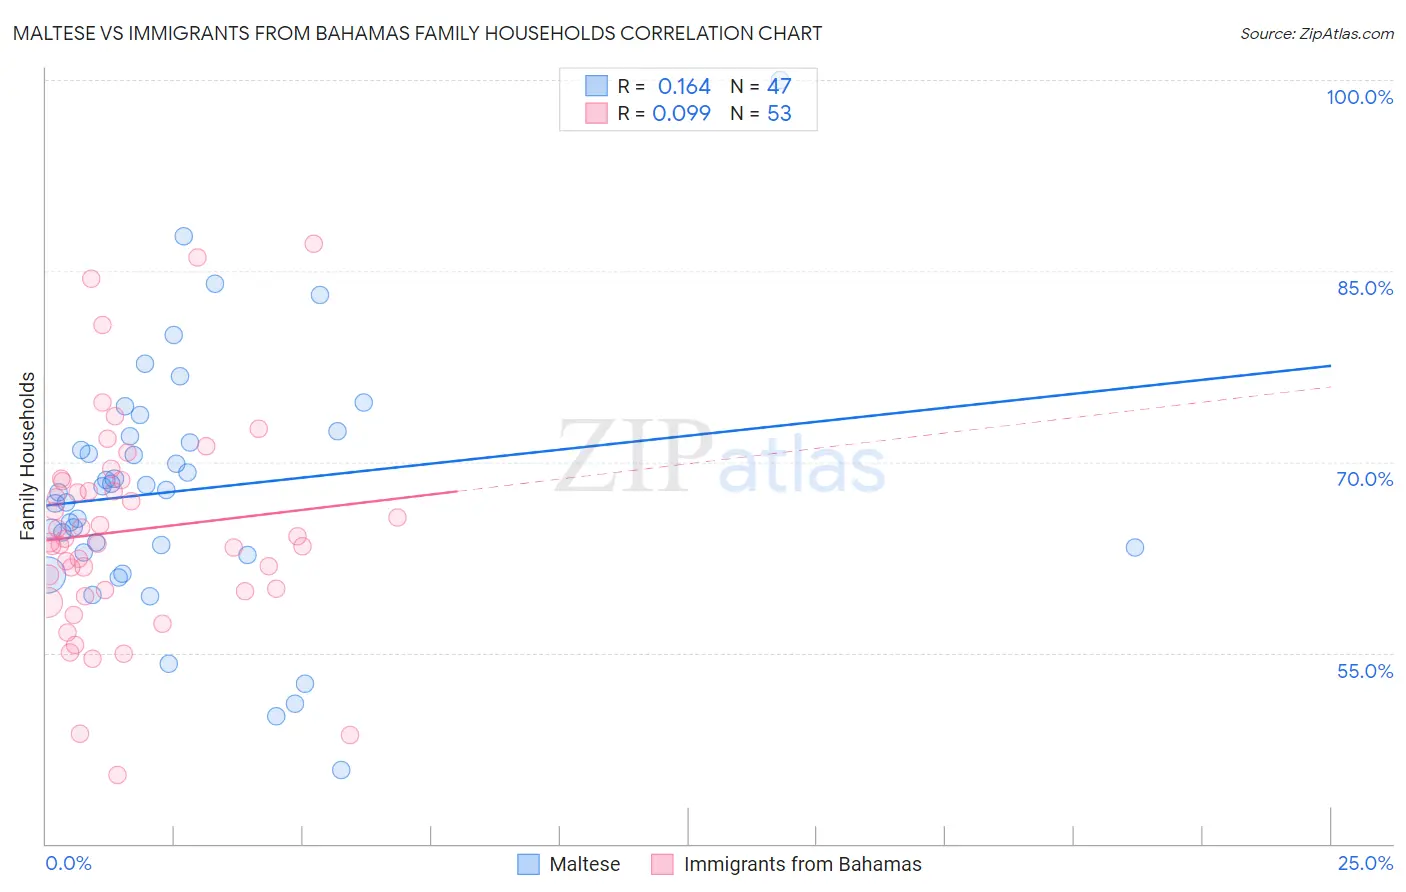
Task: Click the 55.0% y-axis tick label
Action: click(1365, 671)
